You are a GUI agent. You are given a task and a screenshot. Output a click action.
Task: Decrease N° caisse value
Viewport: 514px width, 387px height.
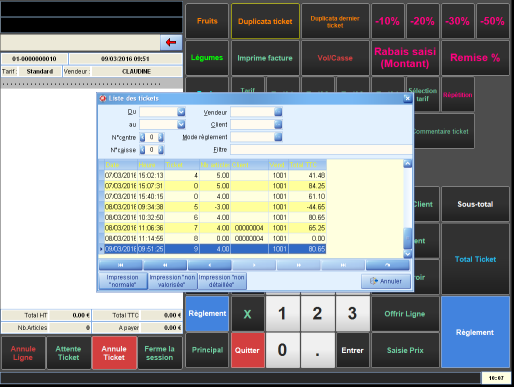[x=142, y=150]
